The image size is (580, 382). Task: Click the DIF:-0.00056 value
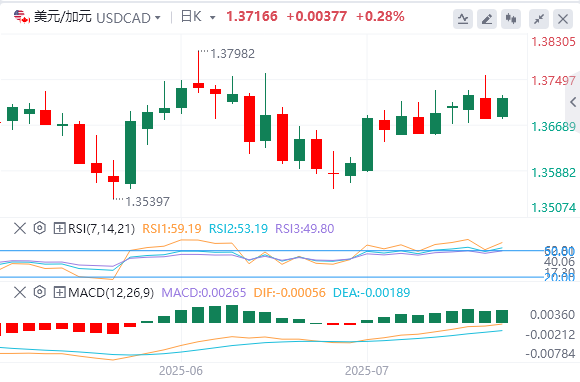pyautogui.click(x=290, y=293)
